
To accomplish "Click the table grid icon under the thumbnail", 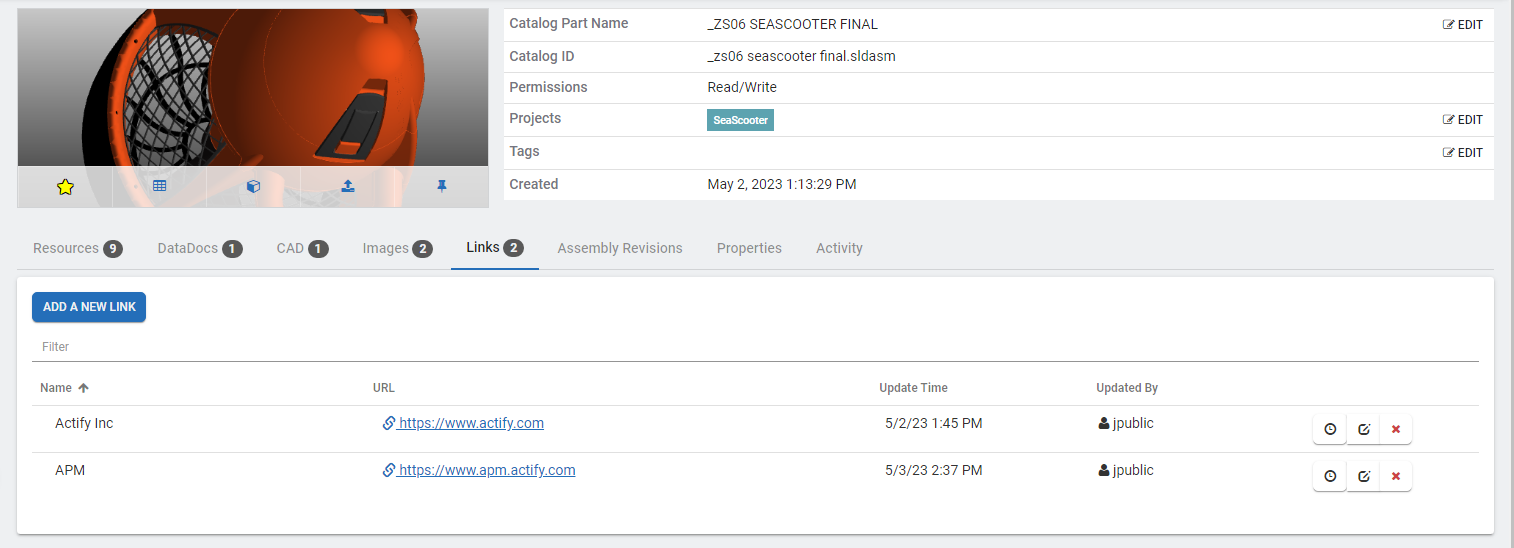I will (x=159, y=187).
